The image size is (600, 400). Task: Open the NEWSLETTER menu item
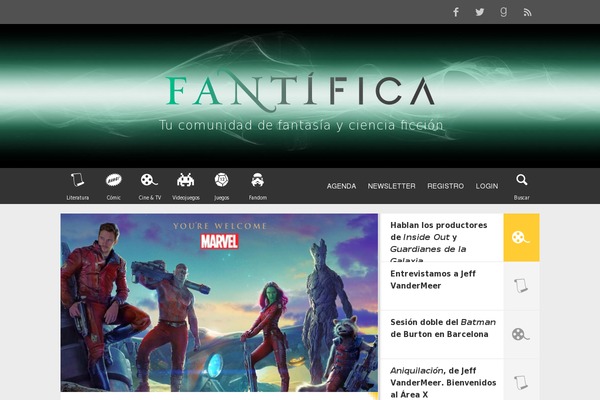[x=391, y=186]
